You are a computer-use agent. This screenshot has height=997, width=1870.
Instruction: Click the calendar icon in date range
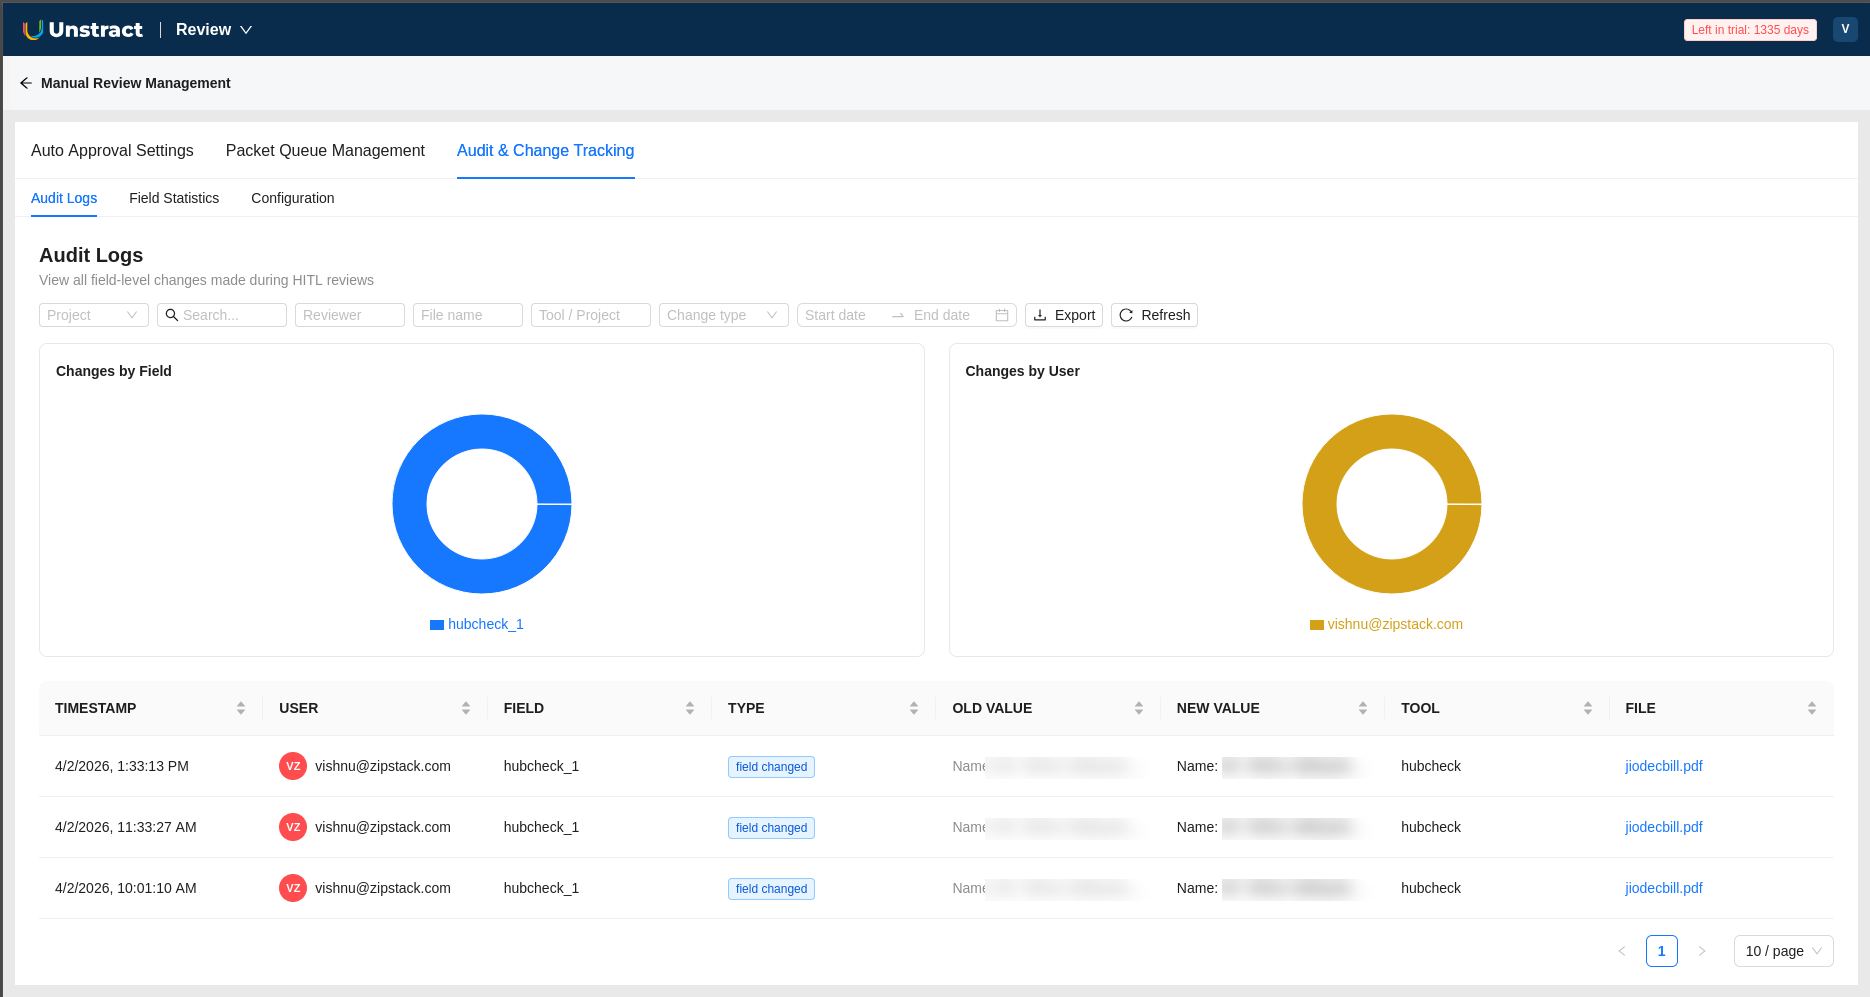click(x=1002, y=315)
